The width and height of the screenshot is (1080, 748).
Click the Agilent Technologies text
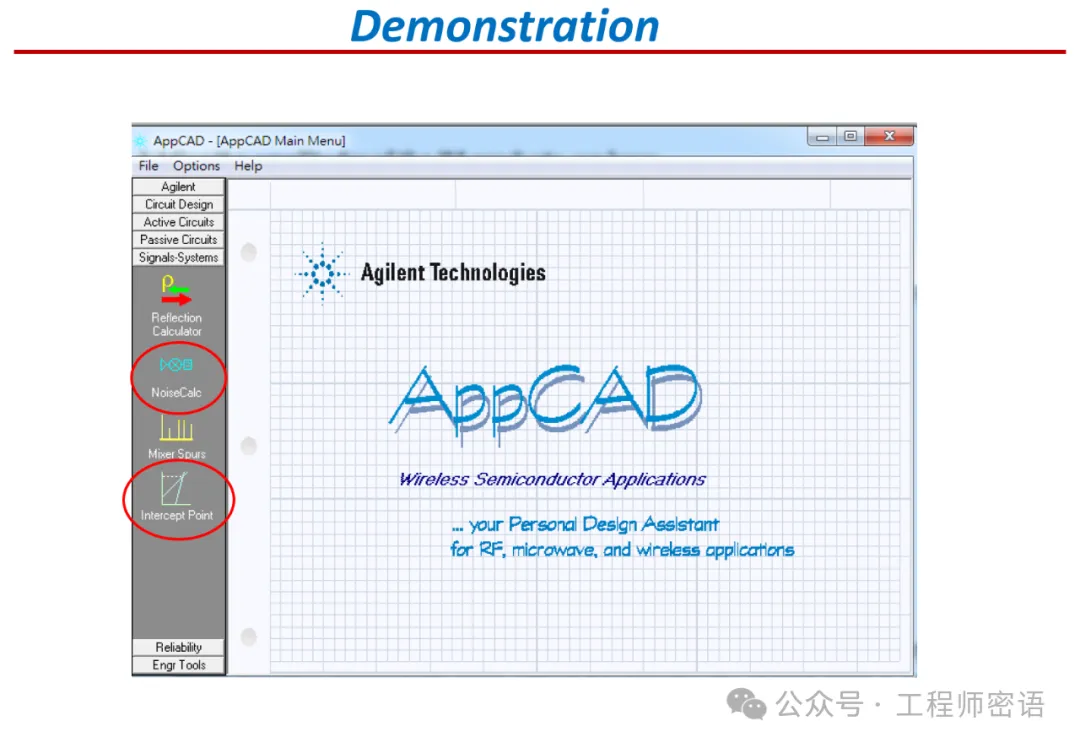(453, 273)
